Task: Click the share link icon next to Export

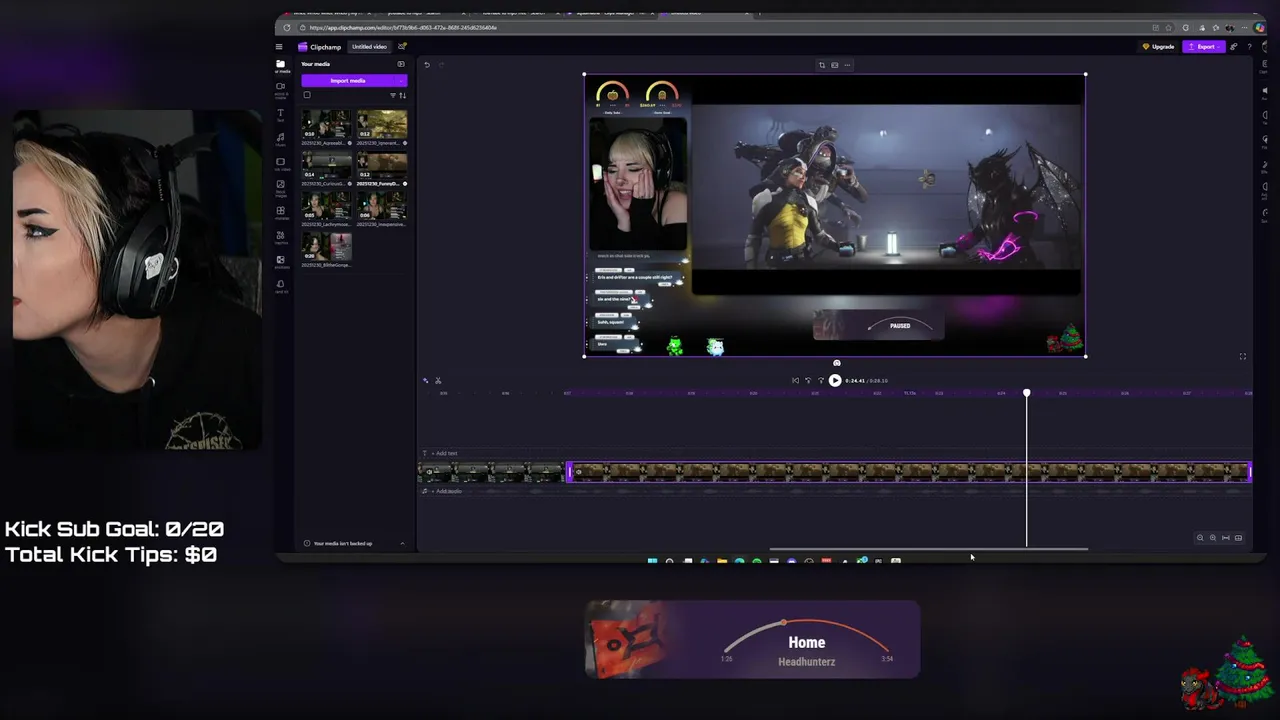Action: click(1234, 47)
